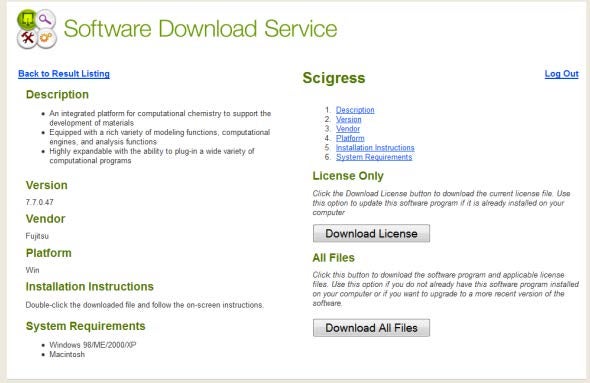Click the Platform heading on left

(49, 253)
